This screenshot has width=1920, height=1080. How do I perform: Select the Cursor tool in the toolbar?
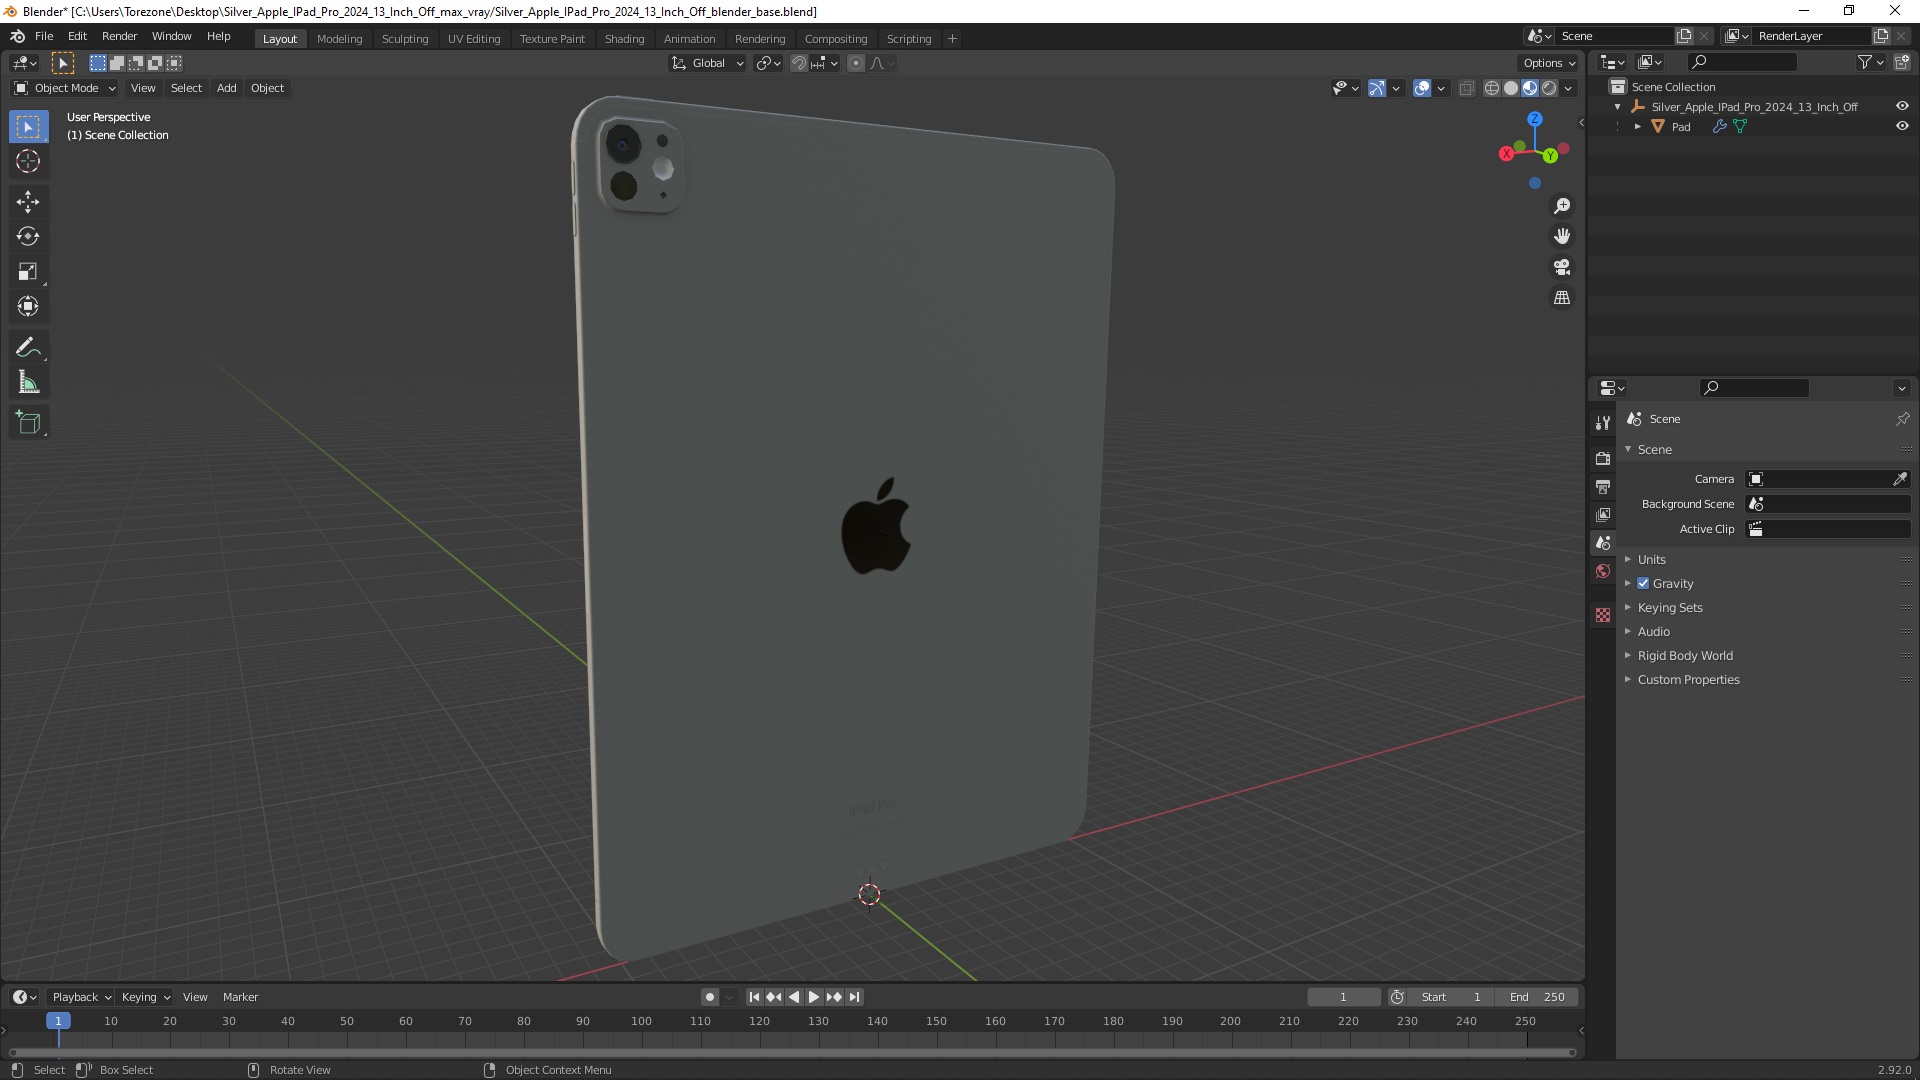coord(28,161)
